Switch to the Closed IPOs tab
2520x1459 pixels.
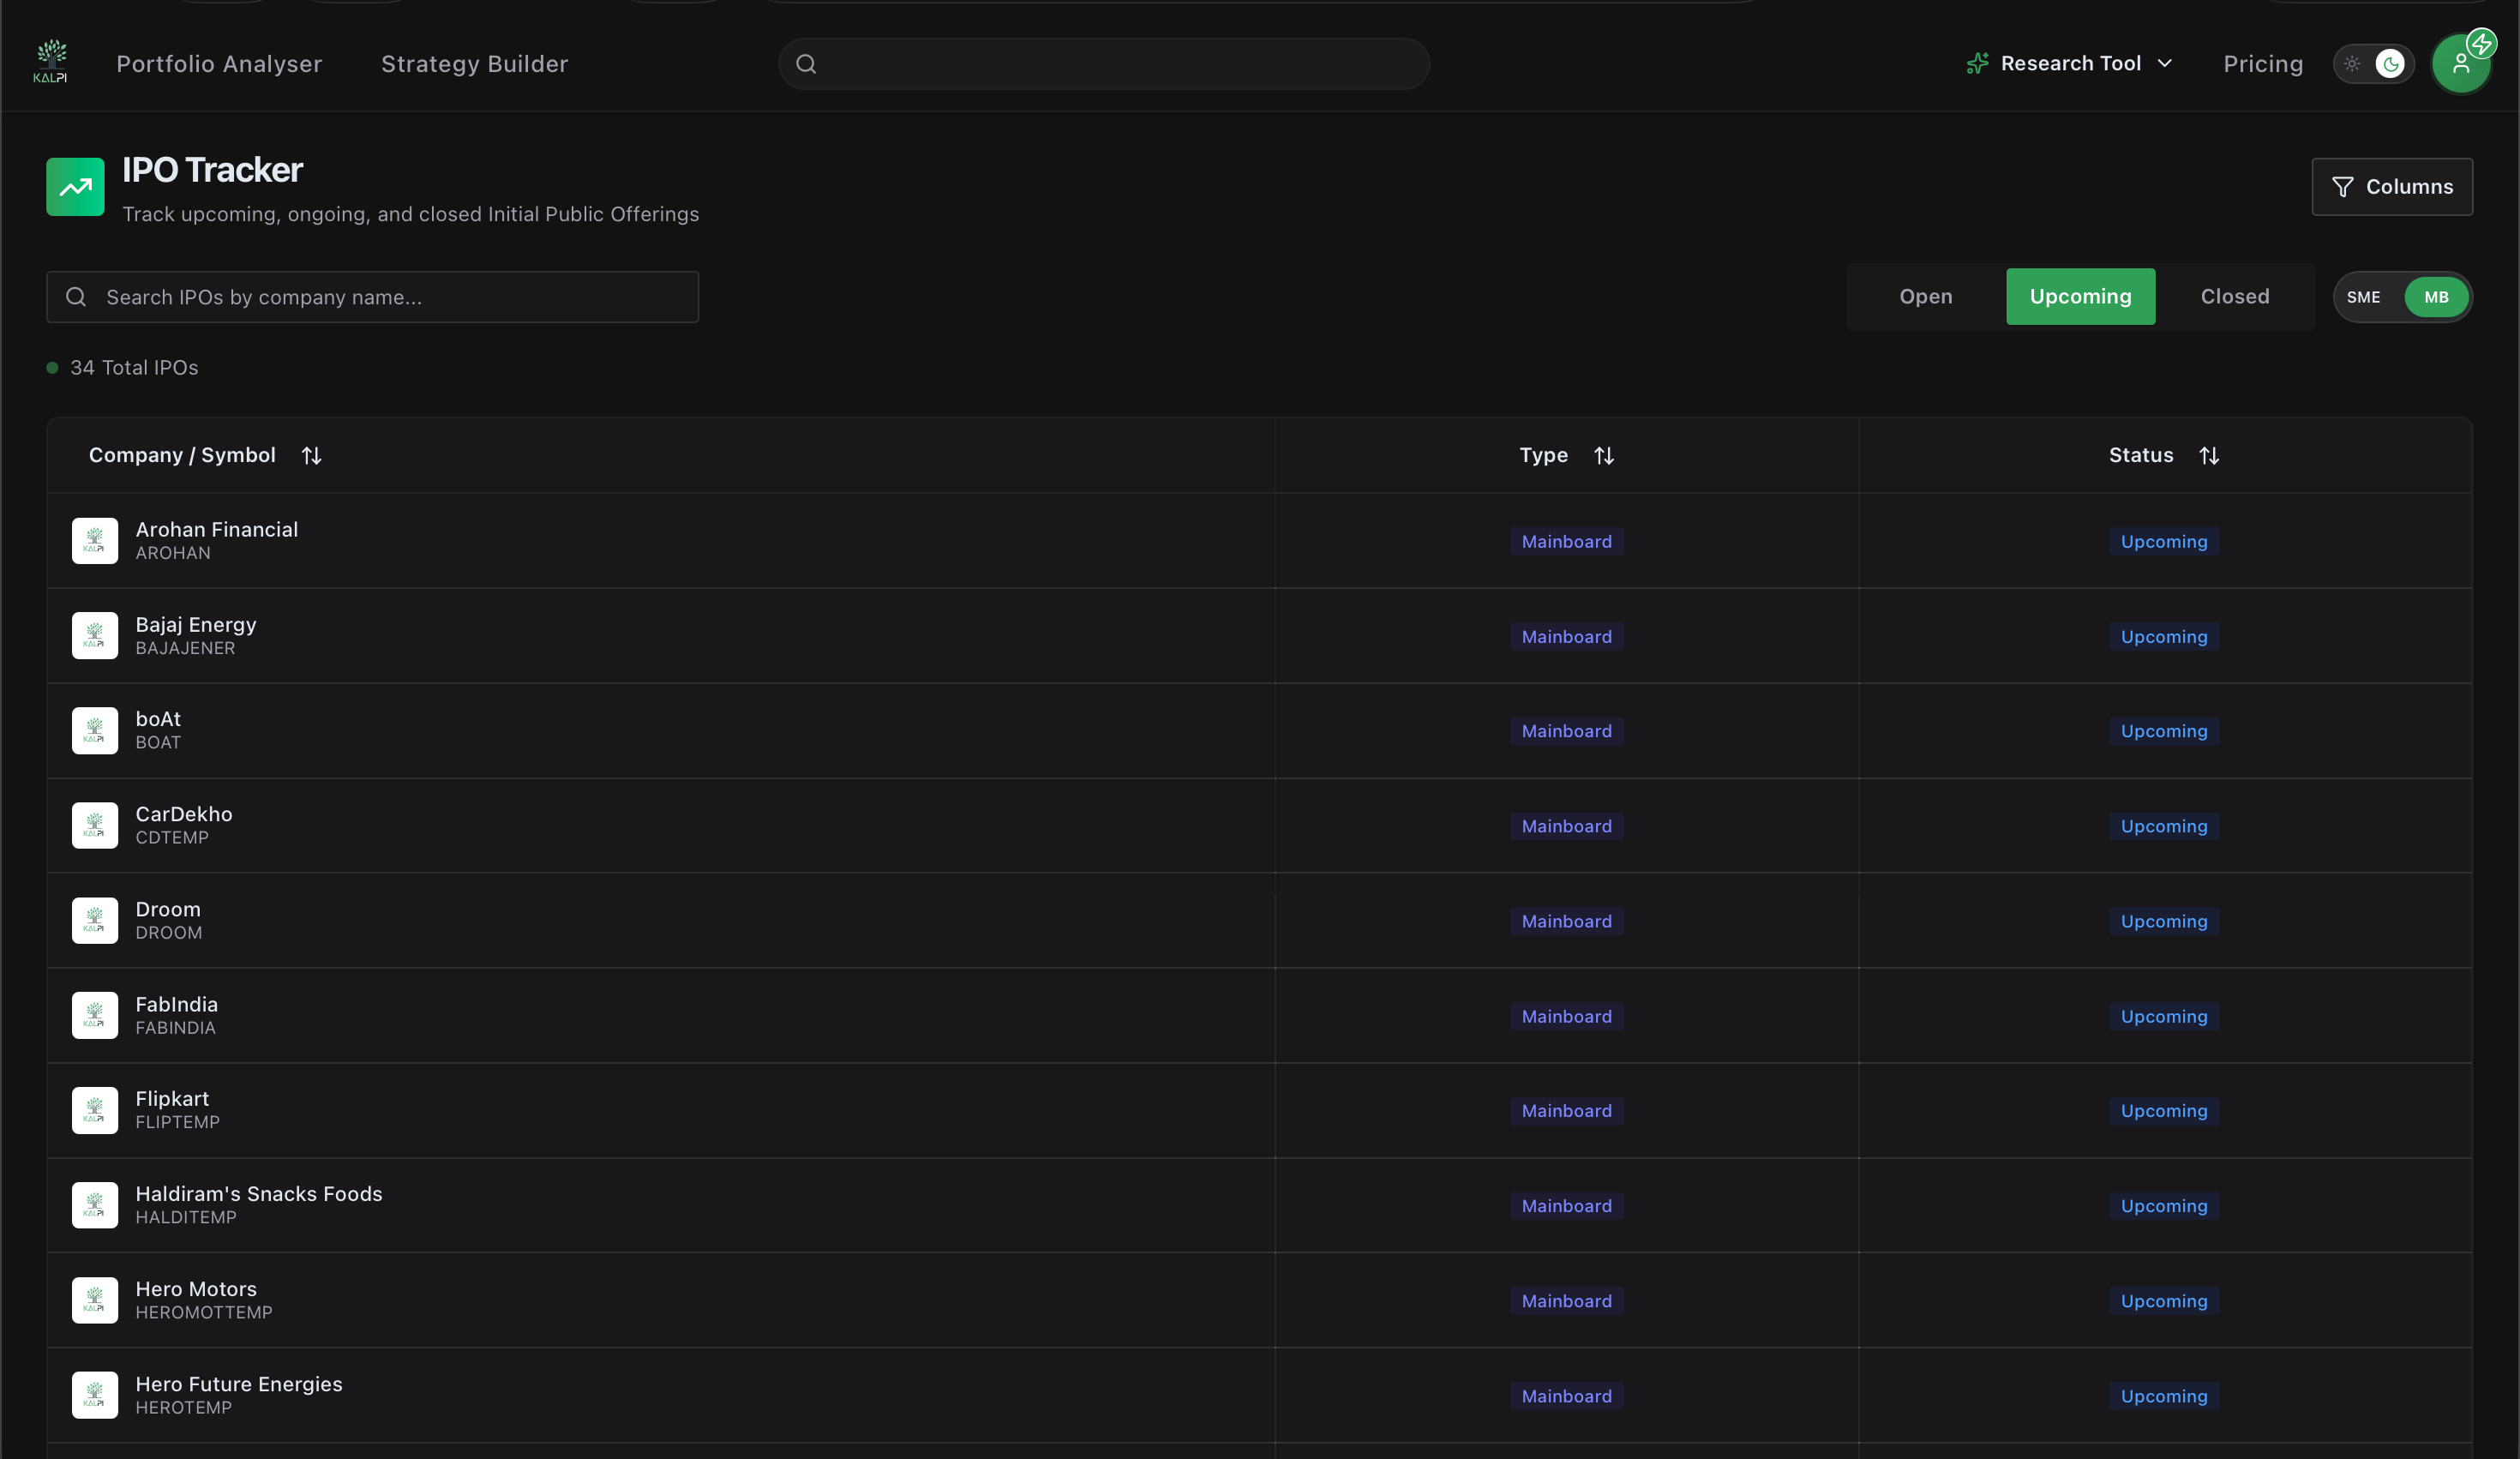click(2235, 297)
